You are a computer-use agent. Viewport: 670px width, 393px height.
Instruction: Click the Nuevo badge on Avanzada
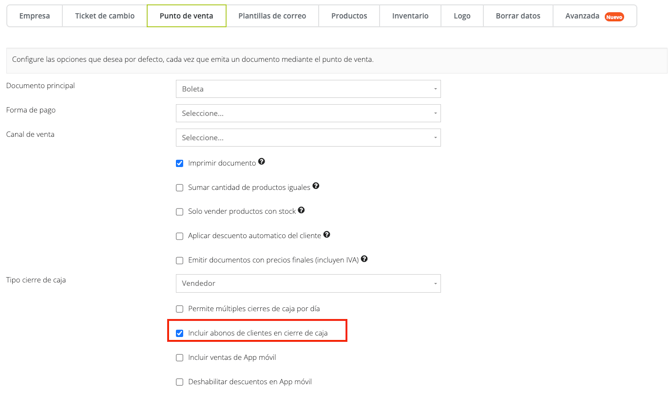[x=614, y=17]
